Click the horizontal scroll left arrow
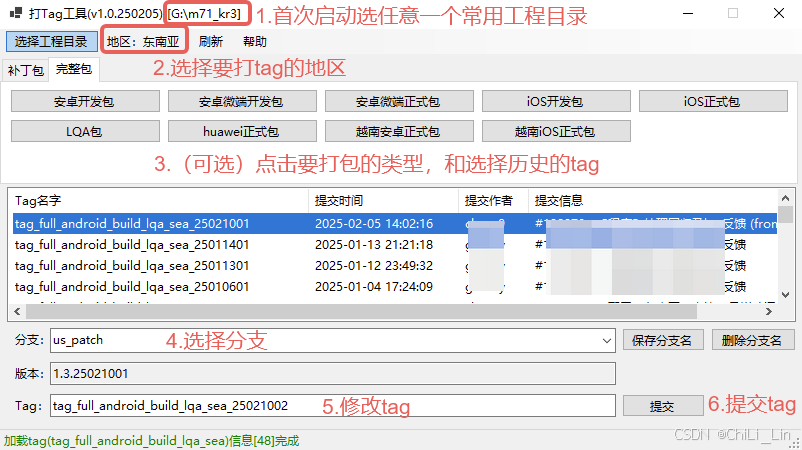802x450 pixels. coord(17,311)
